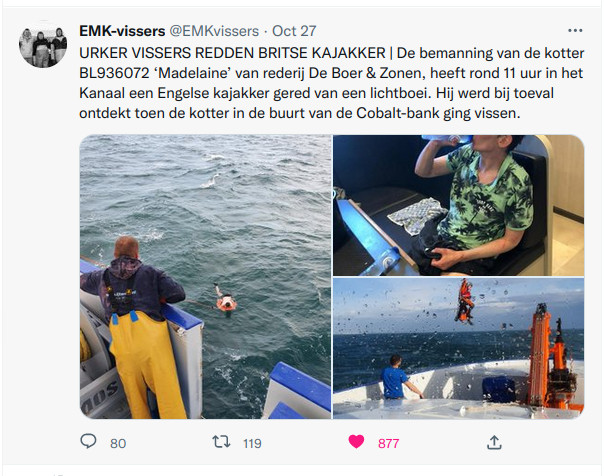604x476 pixels.
Task: Open the reply comment icon
Action: coord(88,441)
